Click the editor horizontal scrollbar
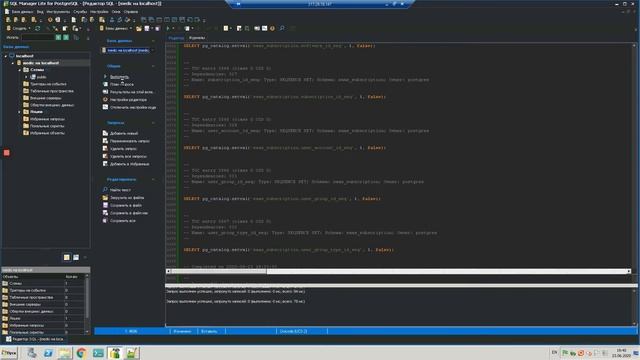This screenshot has height=360, width=640. (398, 271)
